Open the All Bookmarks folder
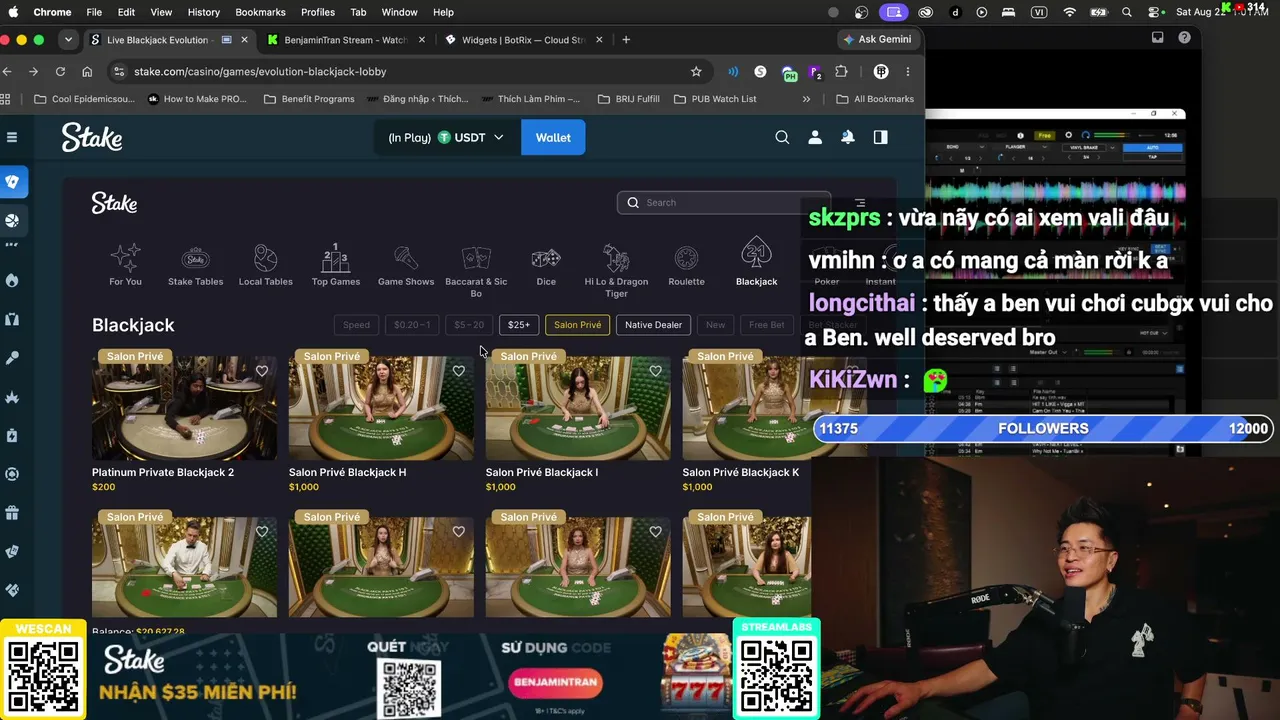Screen dimensions: 1280x720 [x=874, y=99]
